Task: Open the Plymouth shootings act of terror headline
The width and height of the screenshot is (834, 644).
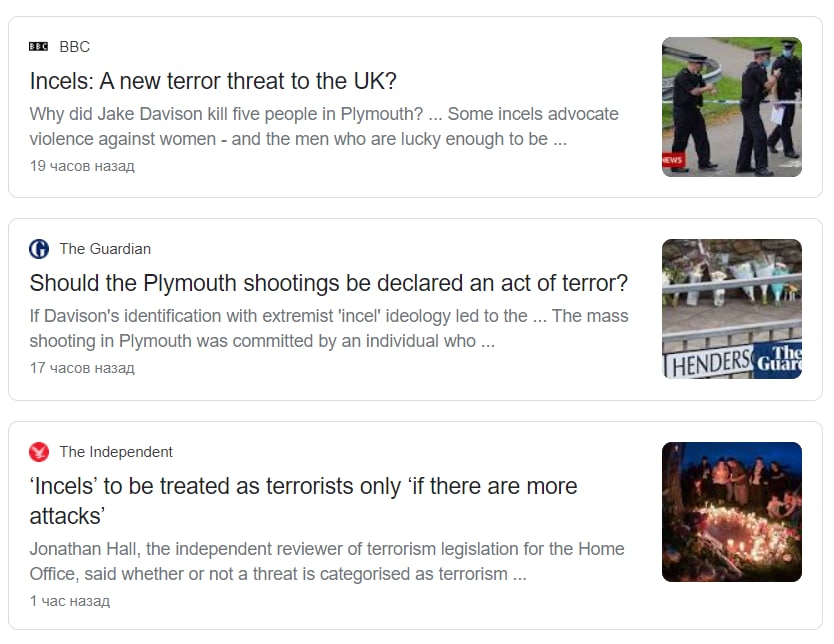Action: [329, 283]
